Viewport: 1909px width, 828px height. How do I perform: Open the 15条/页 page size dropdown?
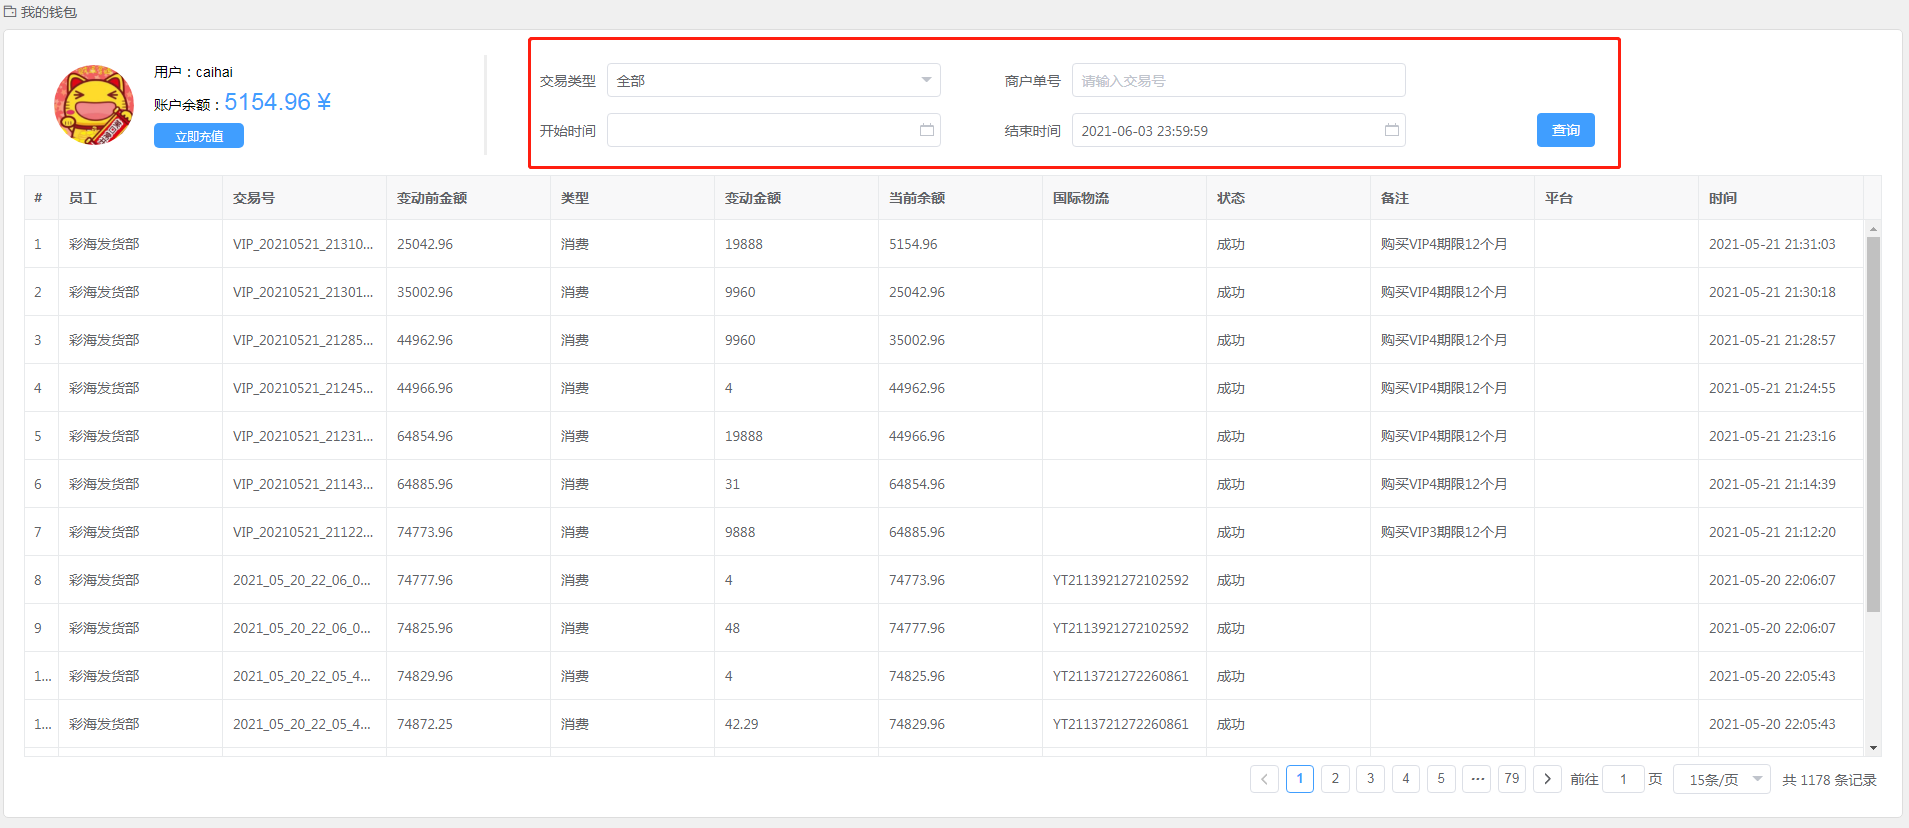click(1721, 779)
